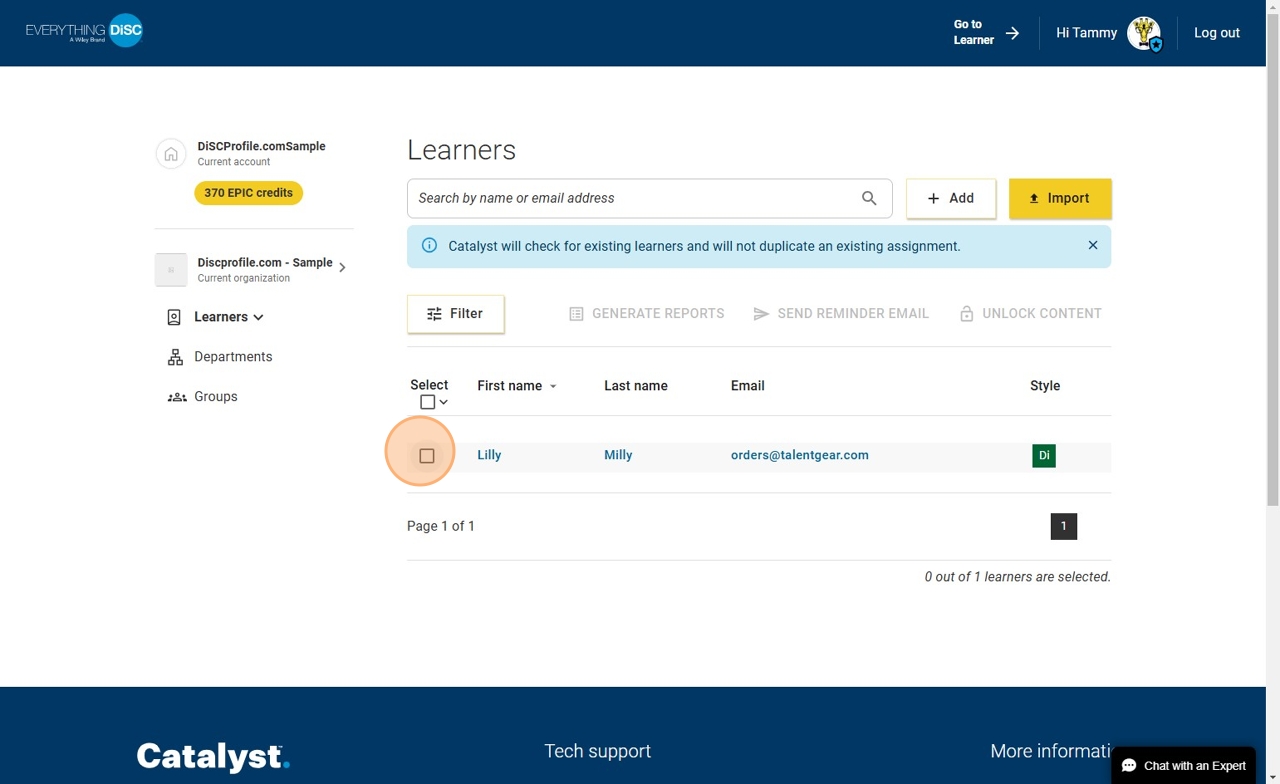
Task: Click Generate Reports
Action: tap(646, 314)
